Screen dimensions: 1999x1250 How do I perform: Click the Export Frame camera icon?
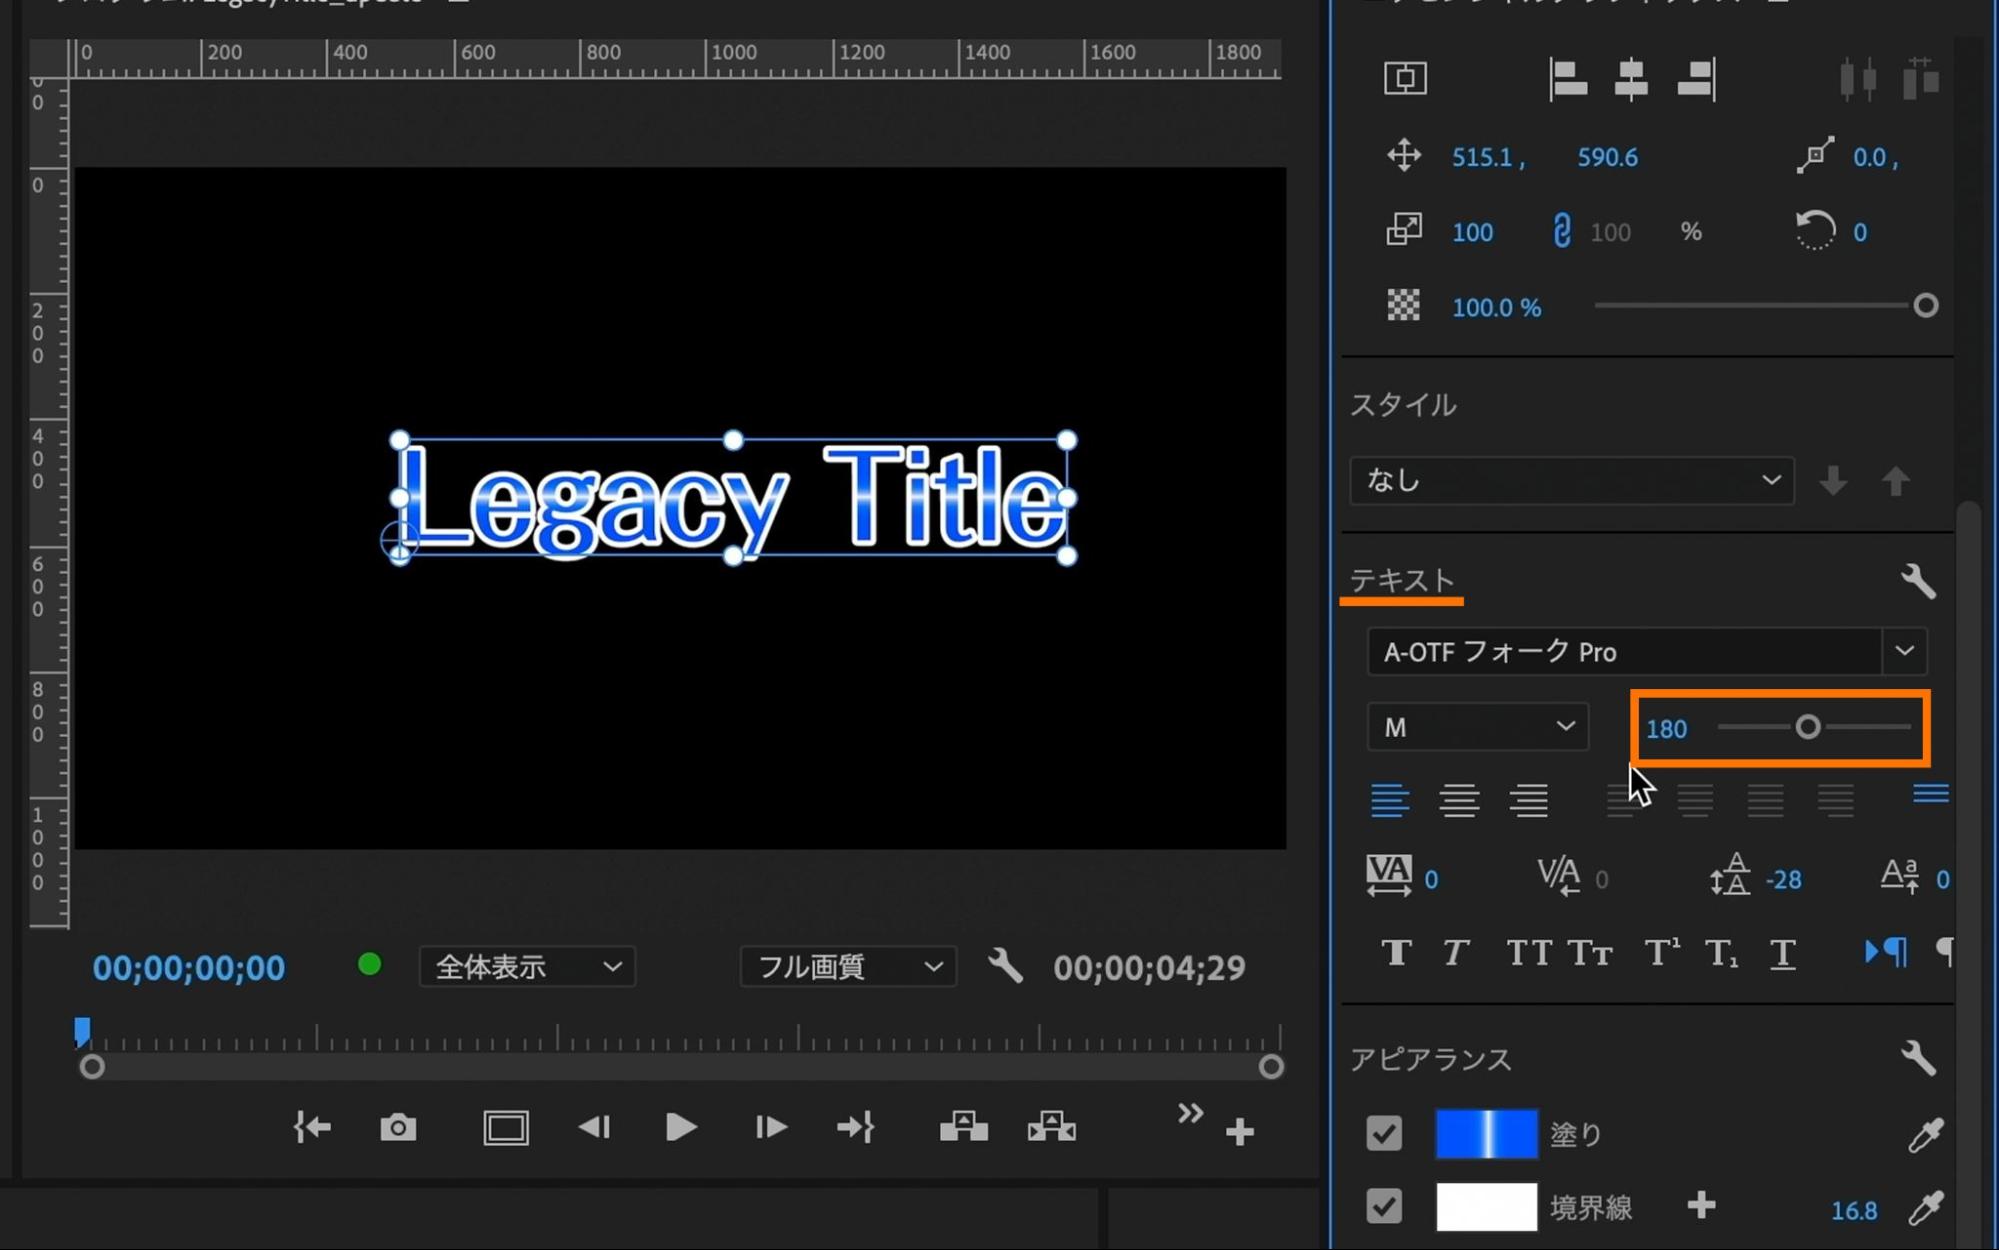(398, 1128)
